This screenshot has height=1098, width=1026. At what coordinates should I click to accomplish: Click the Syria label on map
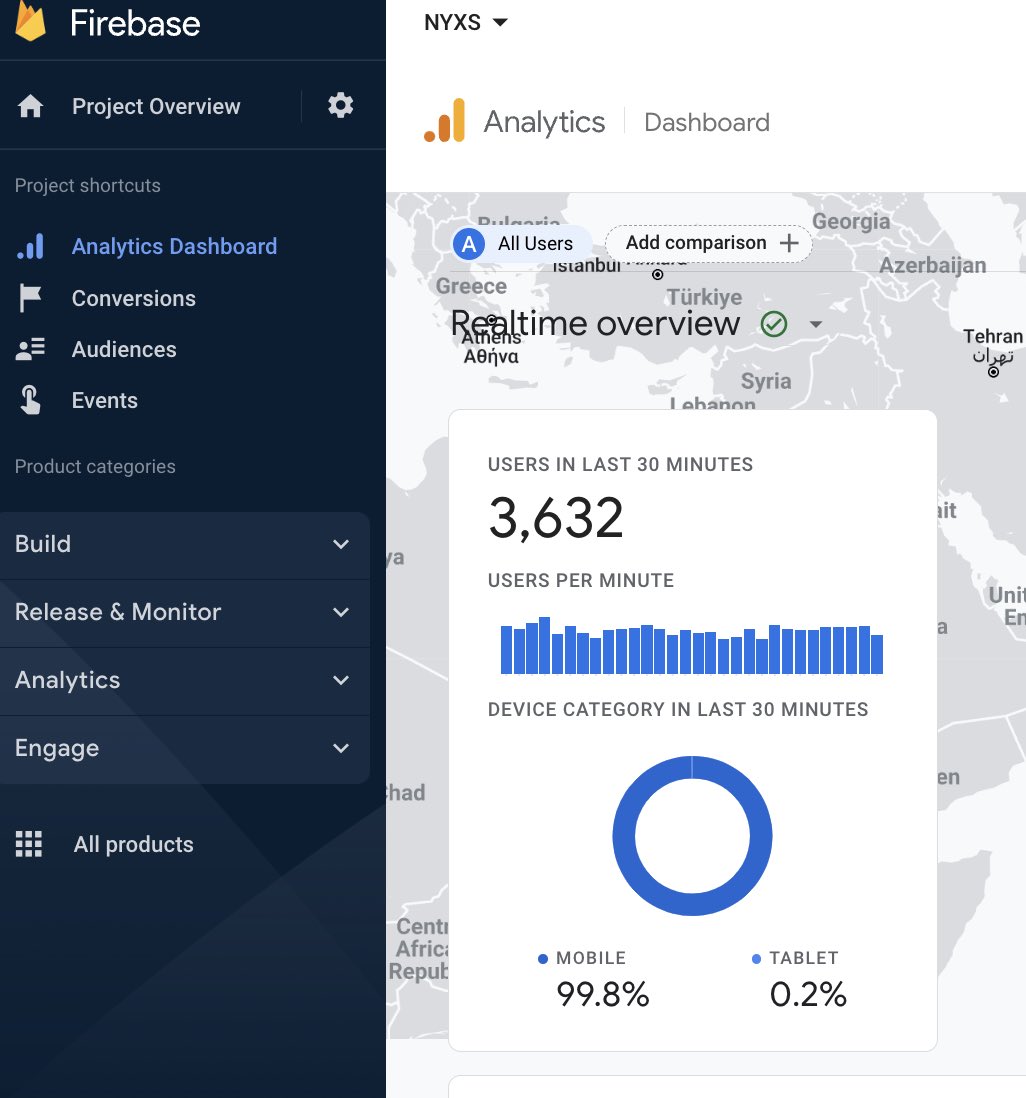pos(766,381)
